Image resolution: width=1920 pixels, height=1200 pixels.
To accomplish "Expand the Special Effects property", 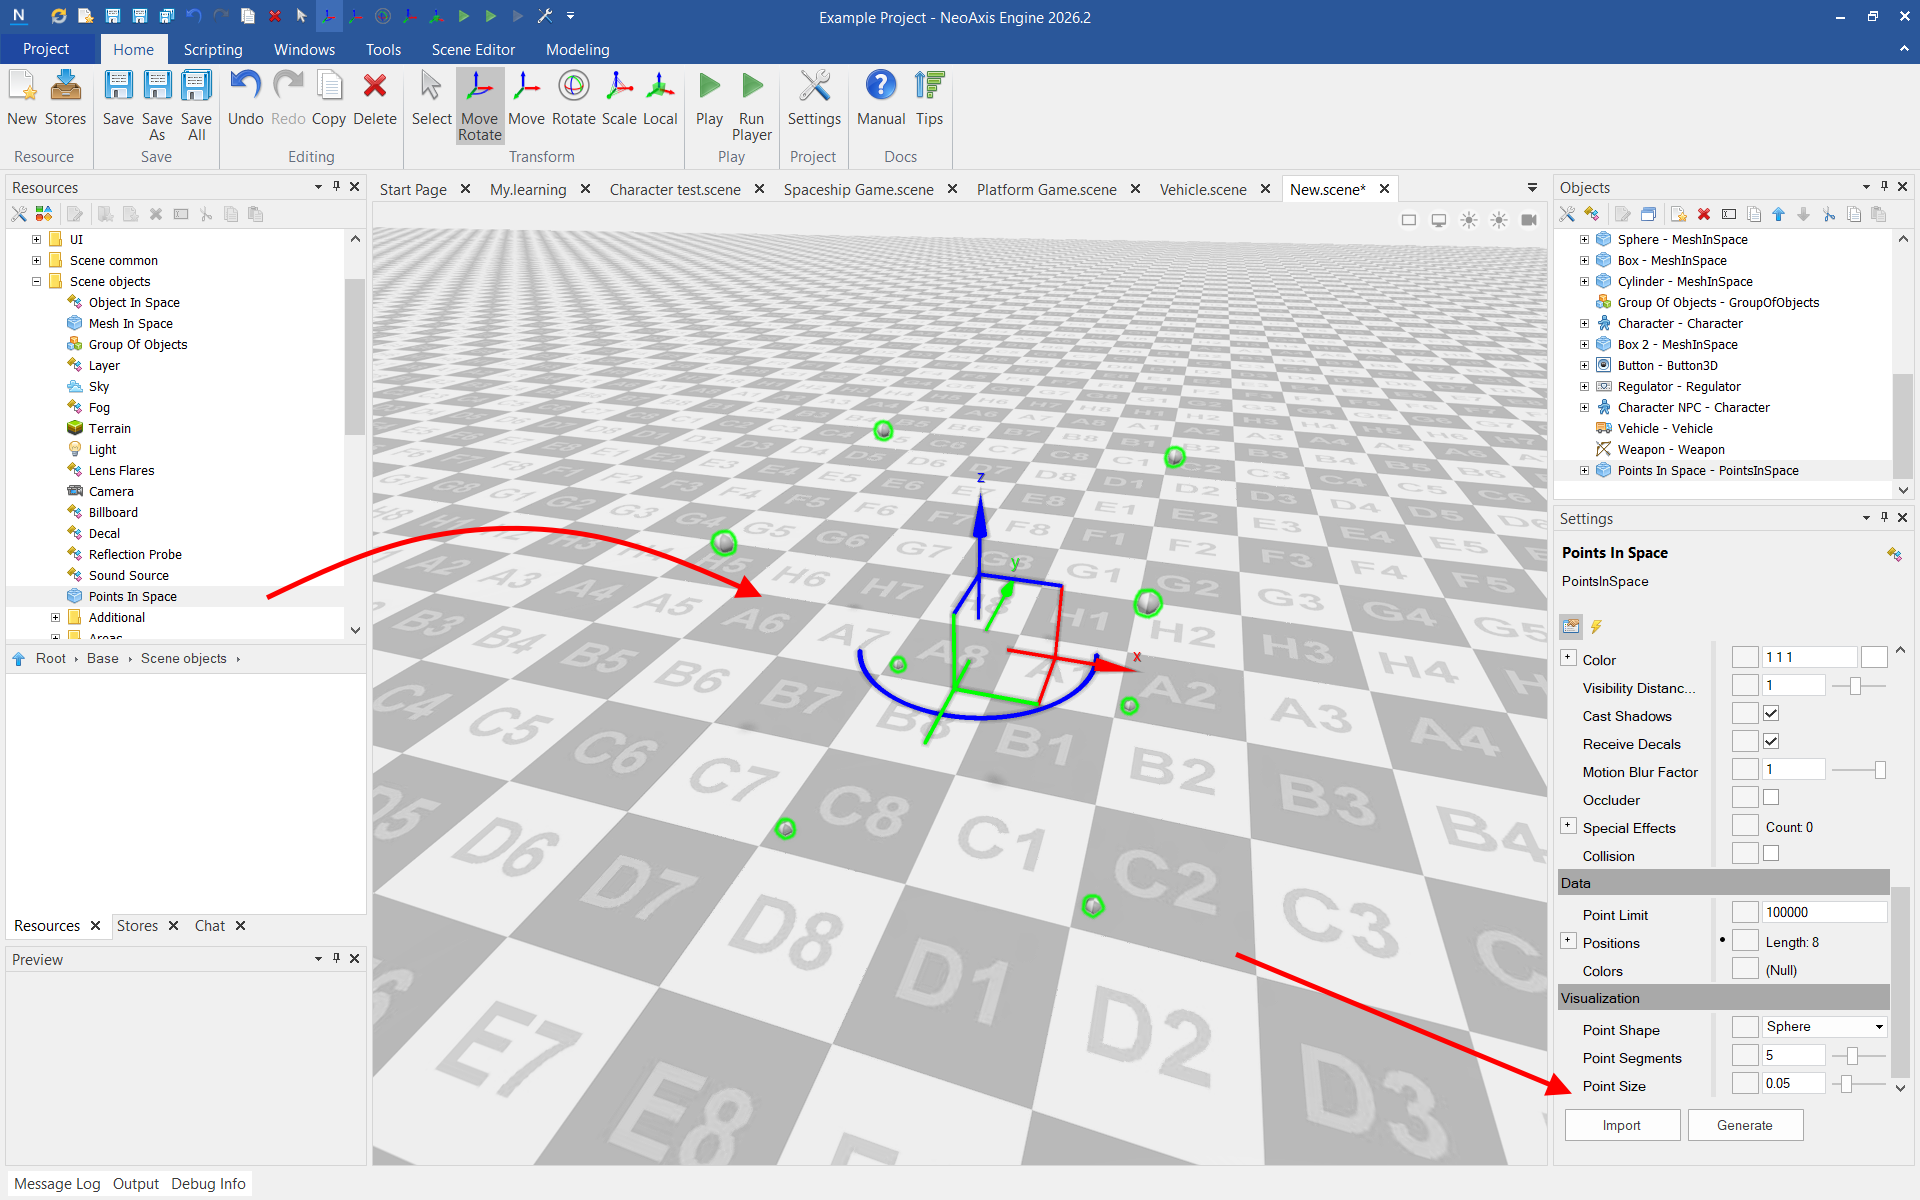I will (x=1568, y=825).
